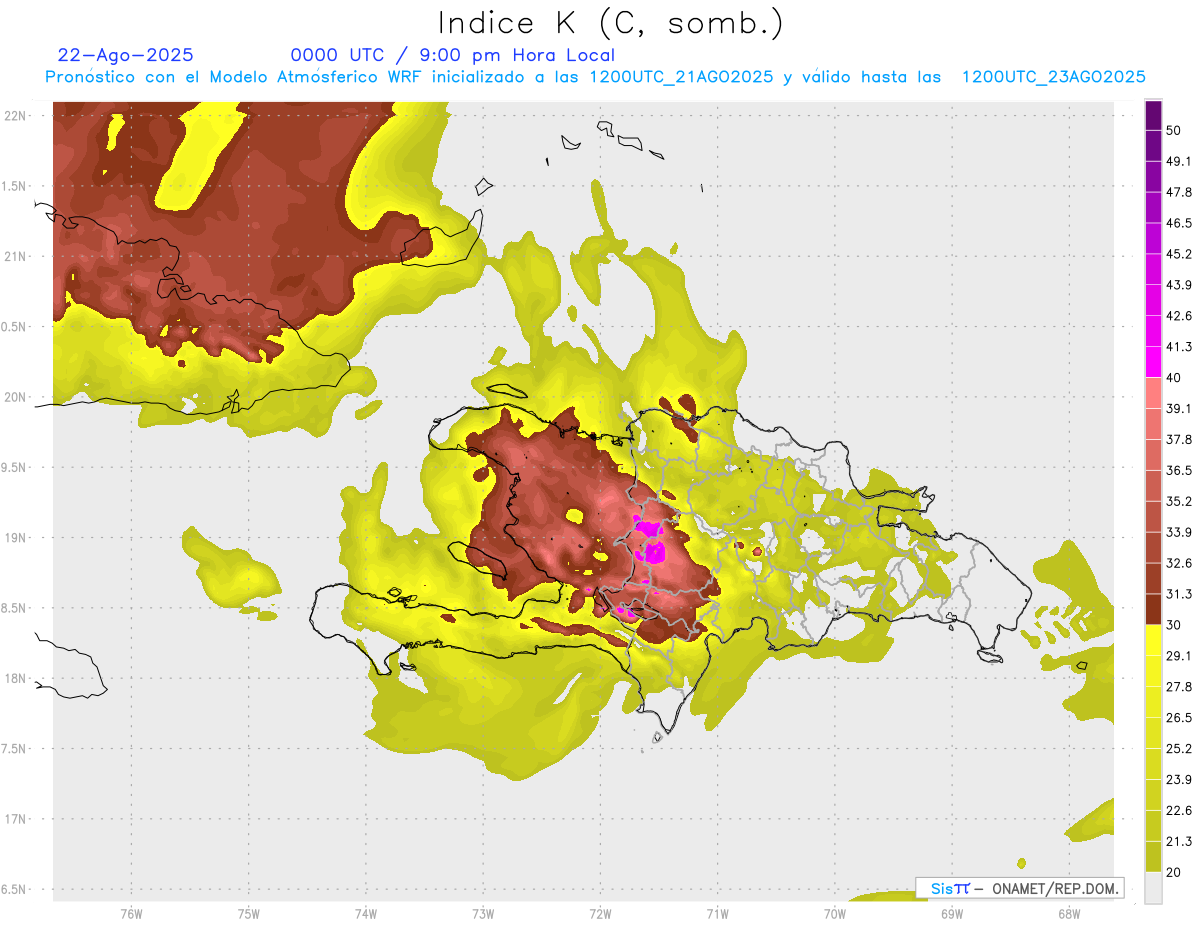Click the longitude label "68W"

pos(1069,914)
